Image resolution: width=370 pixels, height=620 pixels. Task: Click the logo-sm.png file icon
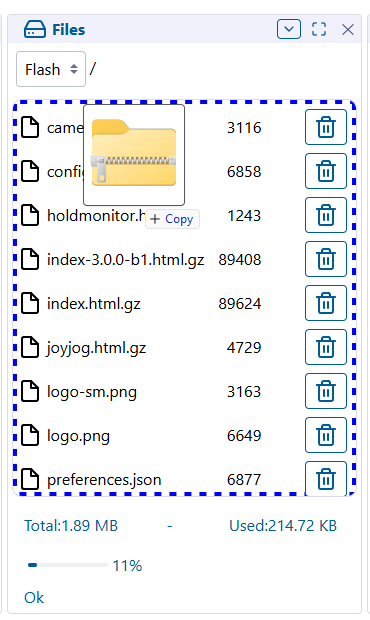[x=30, y=391]
